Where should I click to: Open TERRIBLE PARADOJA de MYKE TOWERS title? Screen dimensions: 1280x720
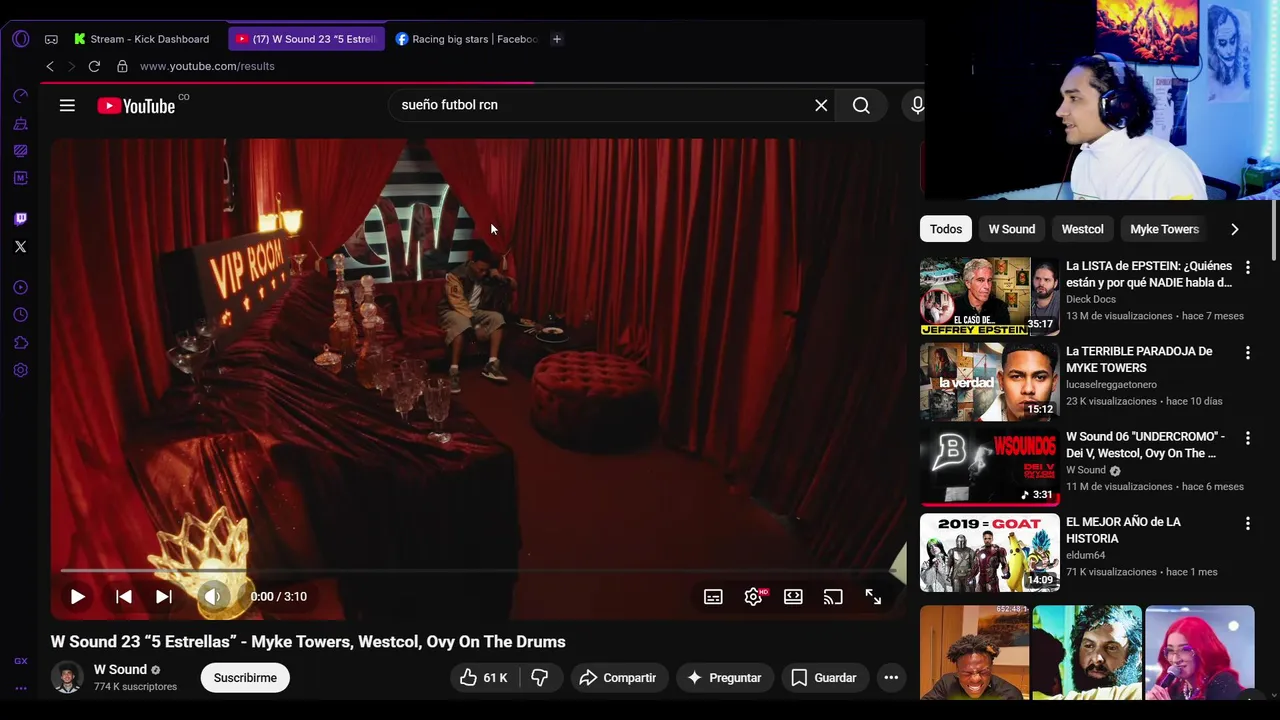coord(1139,360)
